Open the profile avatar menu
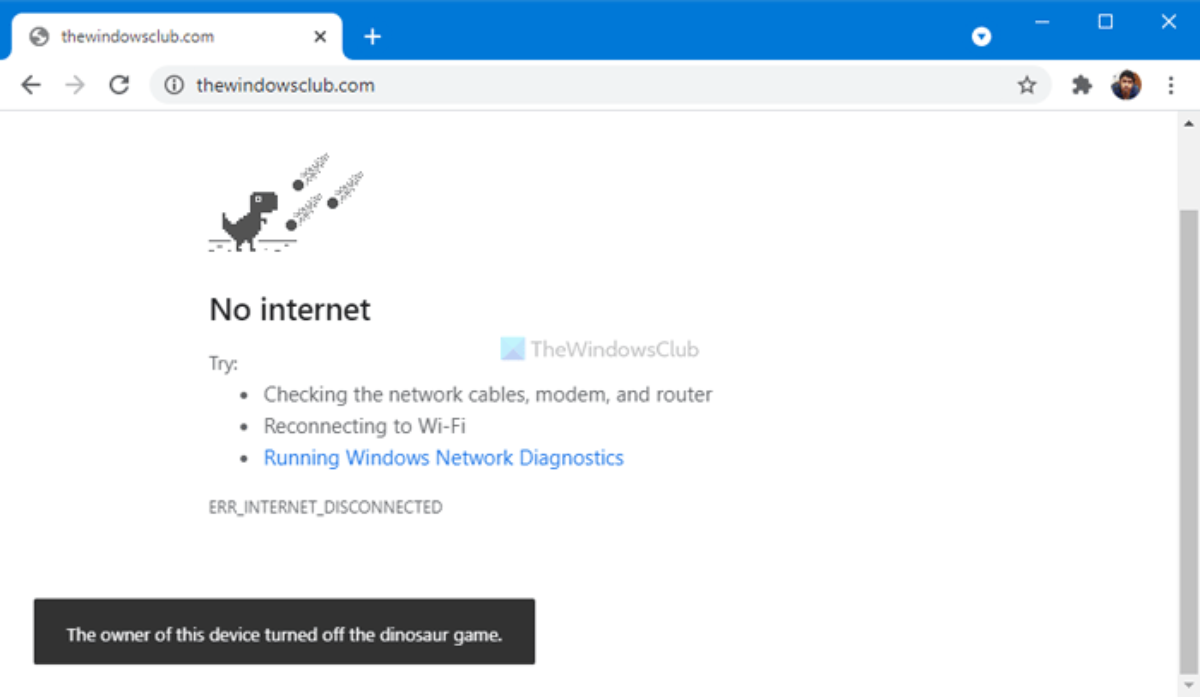The height and width of the screenshot is (697, 1200). click(x=1126, y=85)
